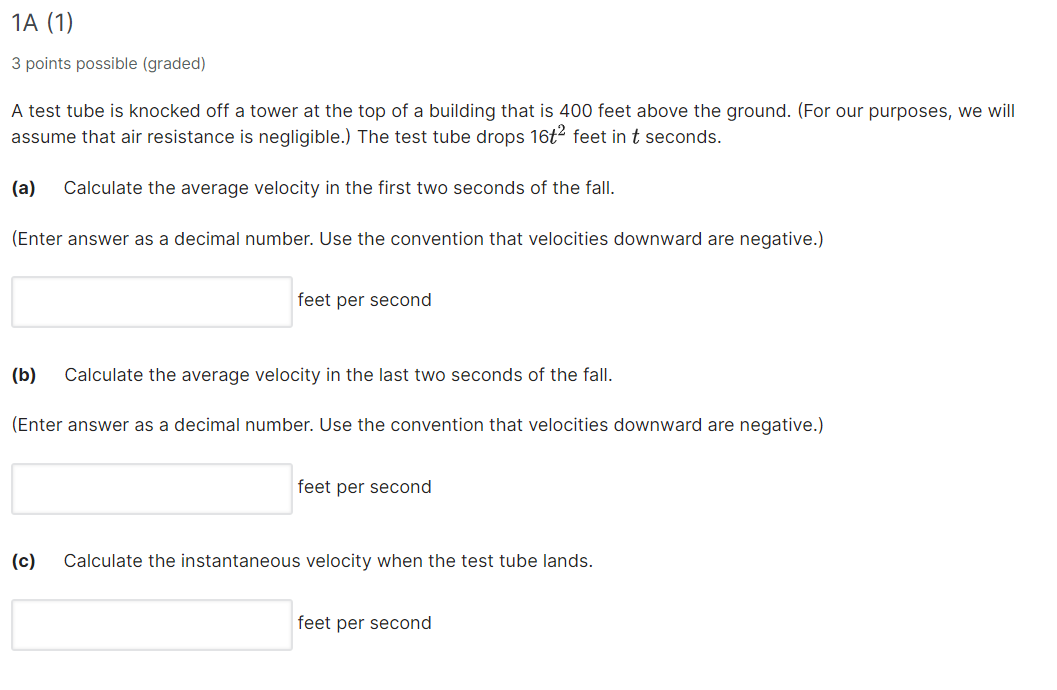Click 'feet per second' next to part (a) box
This screenshot has width=1057, height=690.
click(364, 300)
